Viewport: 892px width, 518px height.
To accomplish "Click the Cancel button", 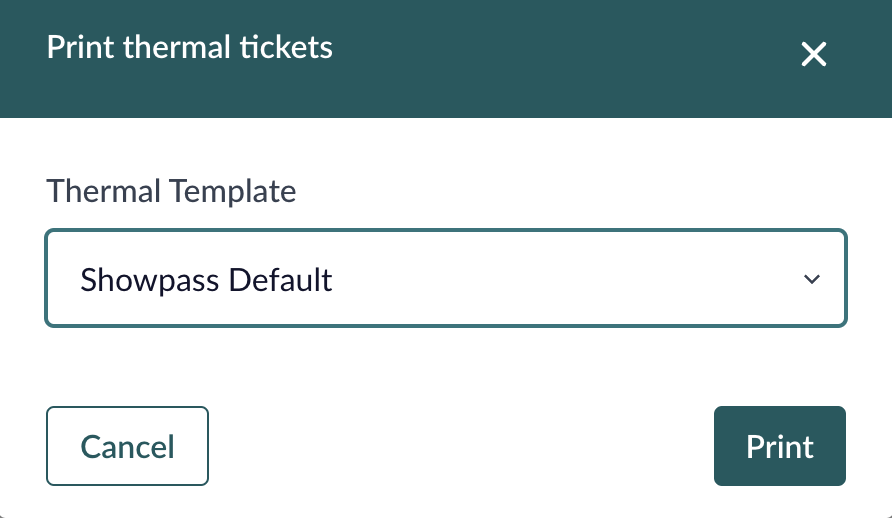I will click(x=127, y=446).
